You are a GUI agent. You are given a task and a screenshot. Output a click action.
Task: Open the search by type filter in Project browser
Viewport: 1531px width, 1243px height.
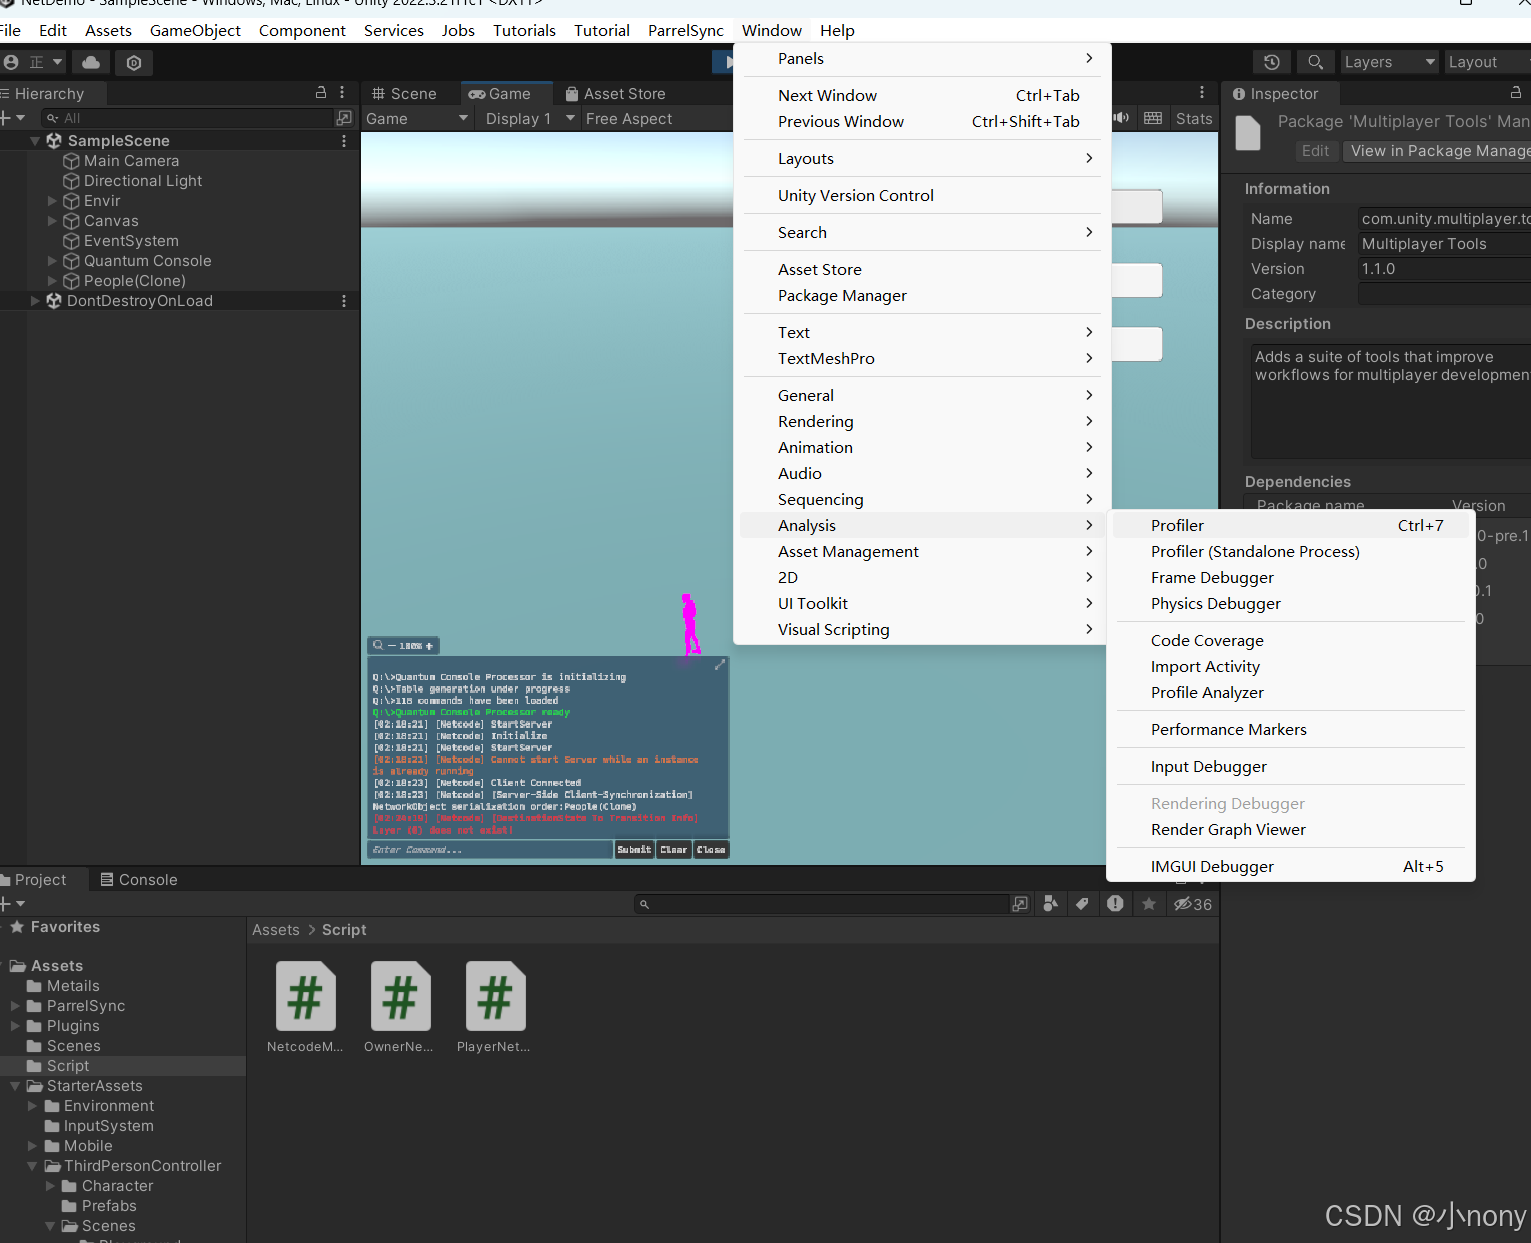(1050, 904)
